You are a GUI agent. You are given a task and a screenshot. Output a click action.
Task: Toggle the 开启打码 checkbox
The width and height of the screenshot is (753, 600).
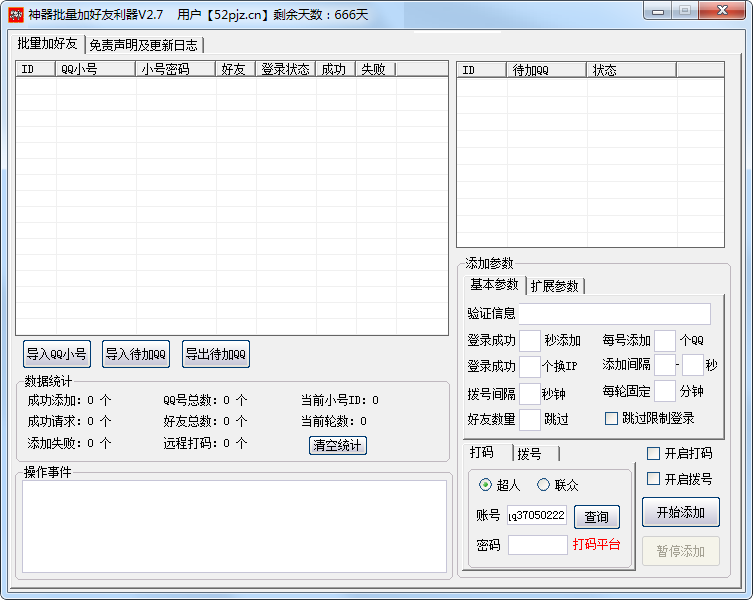tap(654, 454)
